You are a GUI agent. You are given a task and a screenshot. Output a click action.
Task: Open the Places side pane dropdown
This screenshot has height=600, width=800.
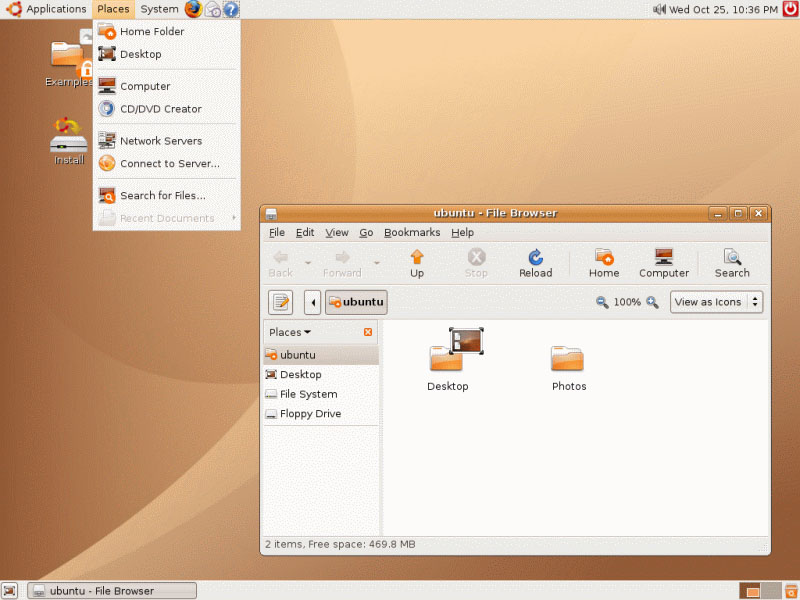(290, 332)
